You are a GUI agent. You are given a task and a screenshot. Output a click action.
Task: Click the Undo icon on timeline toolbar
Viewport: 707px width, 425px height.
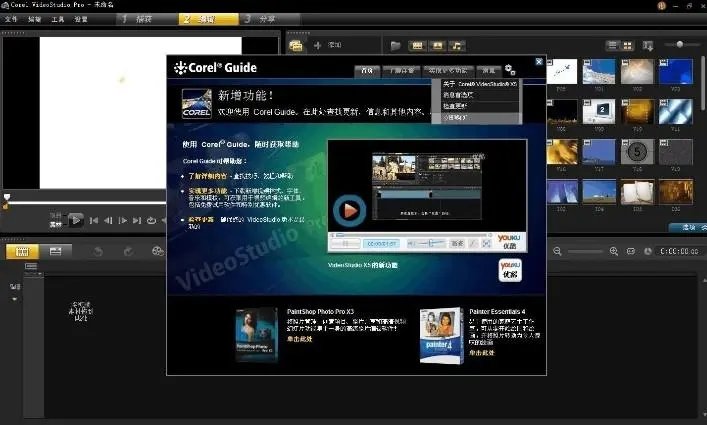tap(98, 251)
